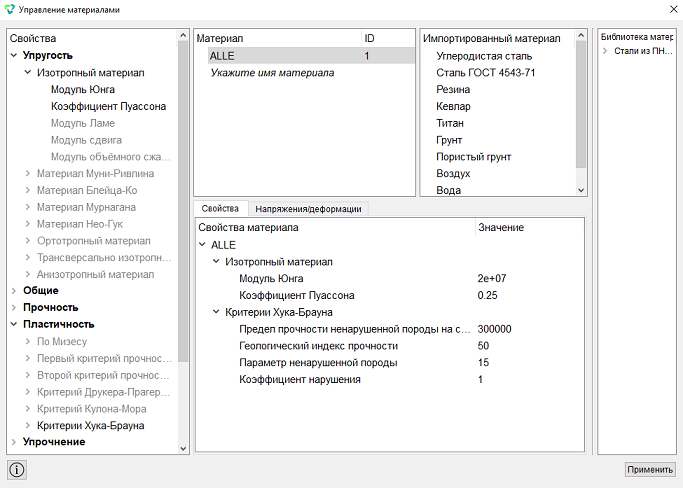
Task: Click the Укажите имя материала field
Action: click(272, 73)
